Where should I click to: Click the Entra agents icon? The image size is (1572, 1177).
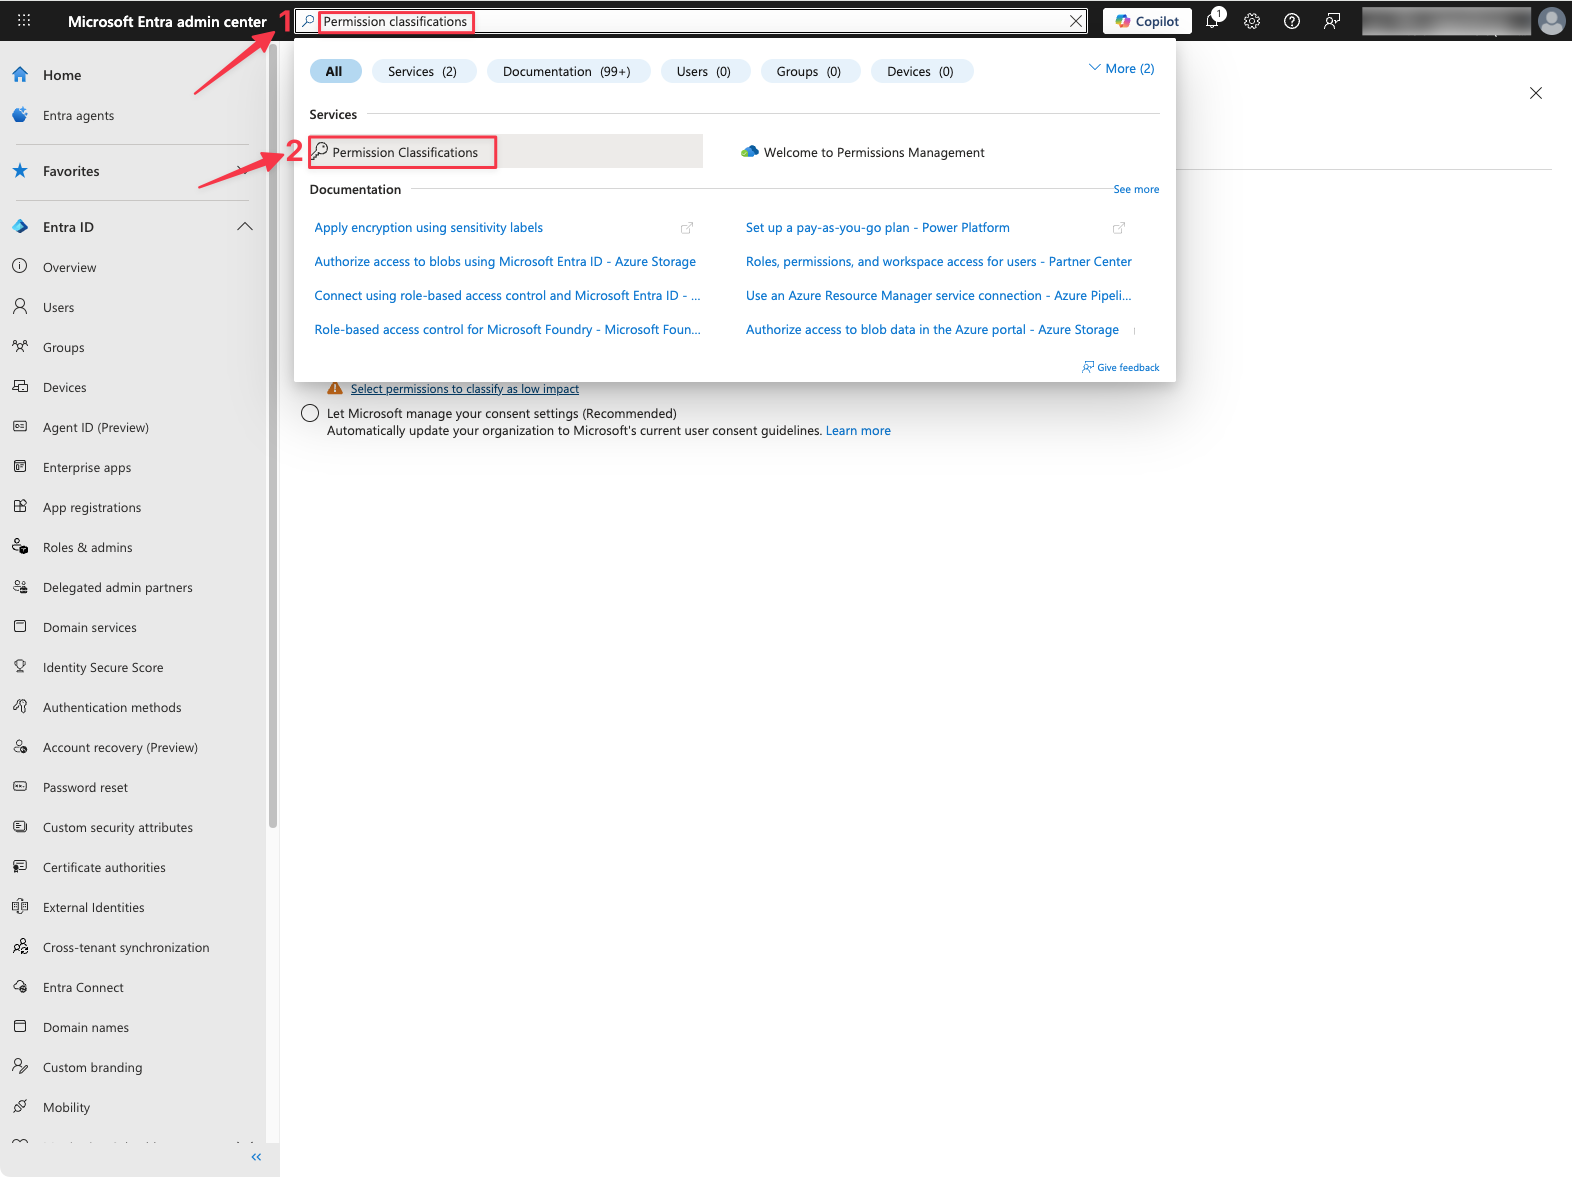(20, 115)
